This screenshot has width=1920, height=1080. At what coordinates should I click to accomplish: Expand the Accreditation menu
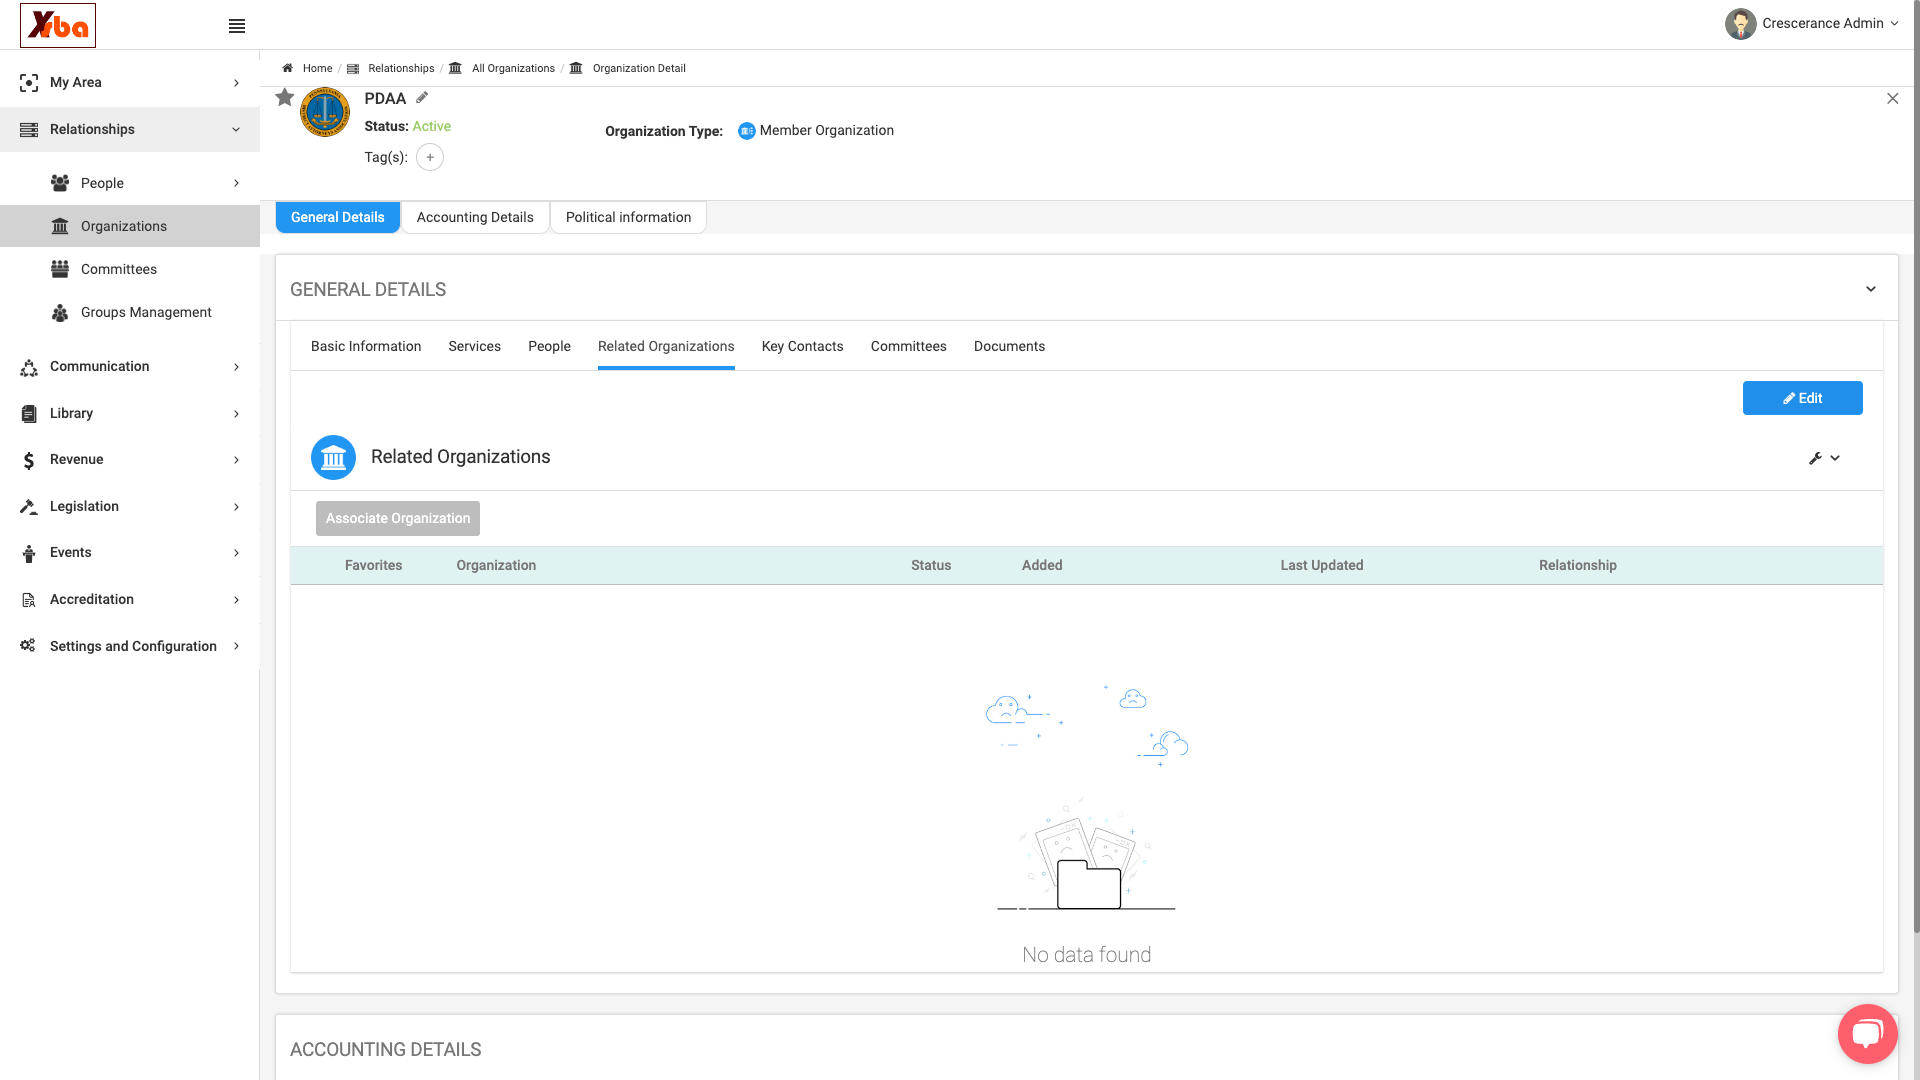pyautogui.click(x=130, y=599)
